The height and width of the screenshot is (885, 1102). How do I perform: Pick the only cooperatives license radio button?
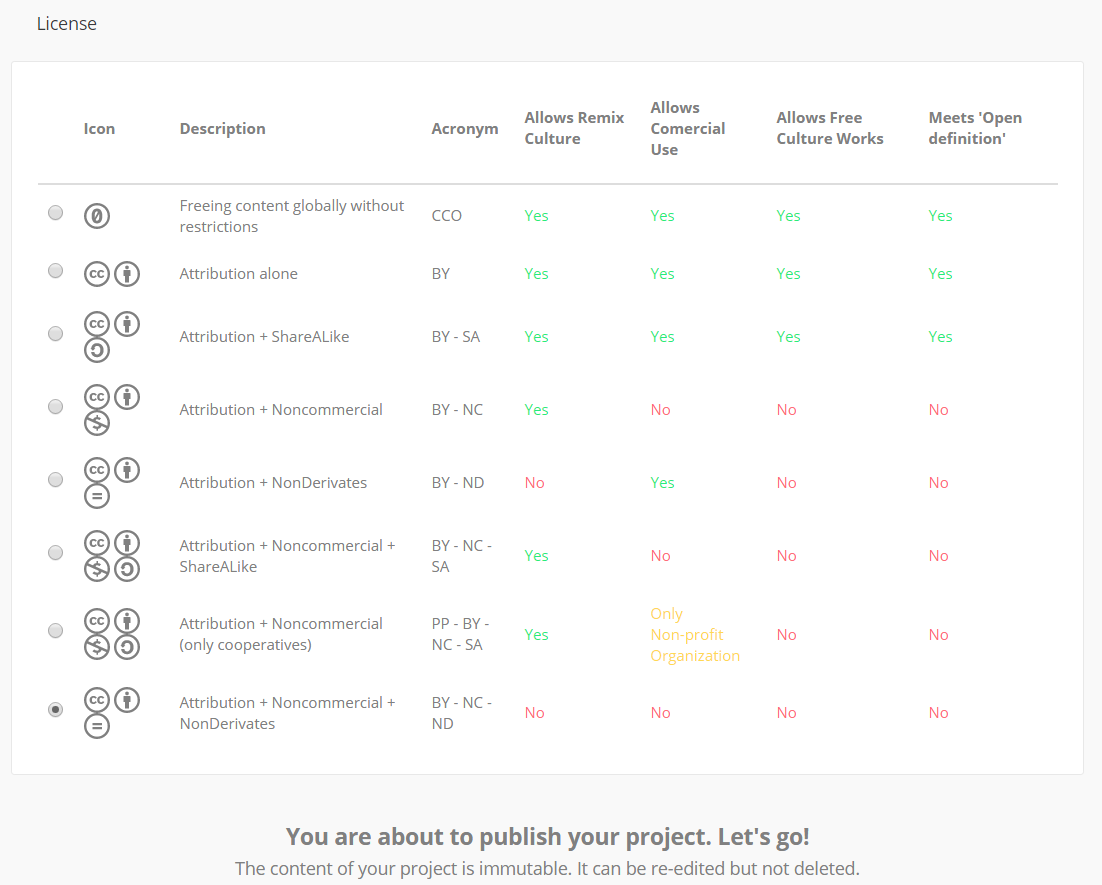tap(56, 631)
